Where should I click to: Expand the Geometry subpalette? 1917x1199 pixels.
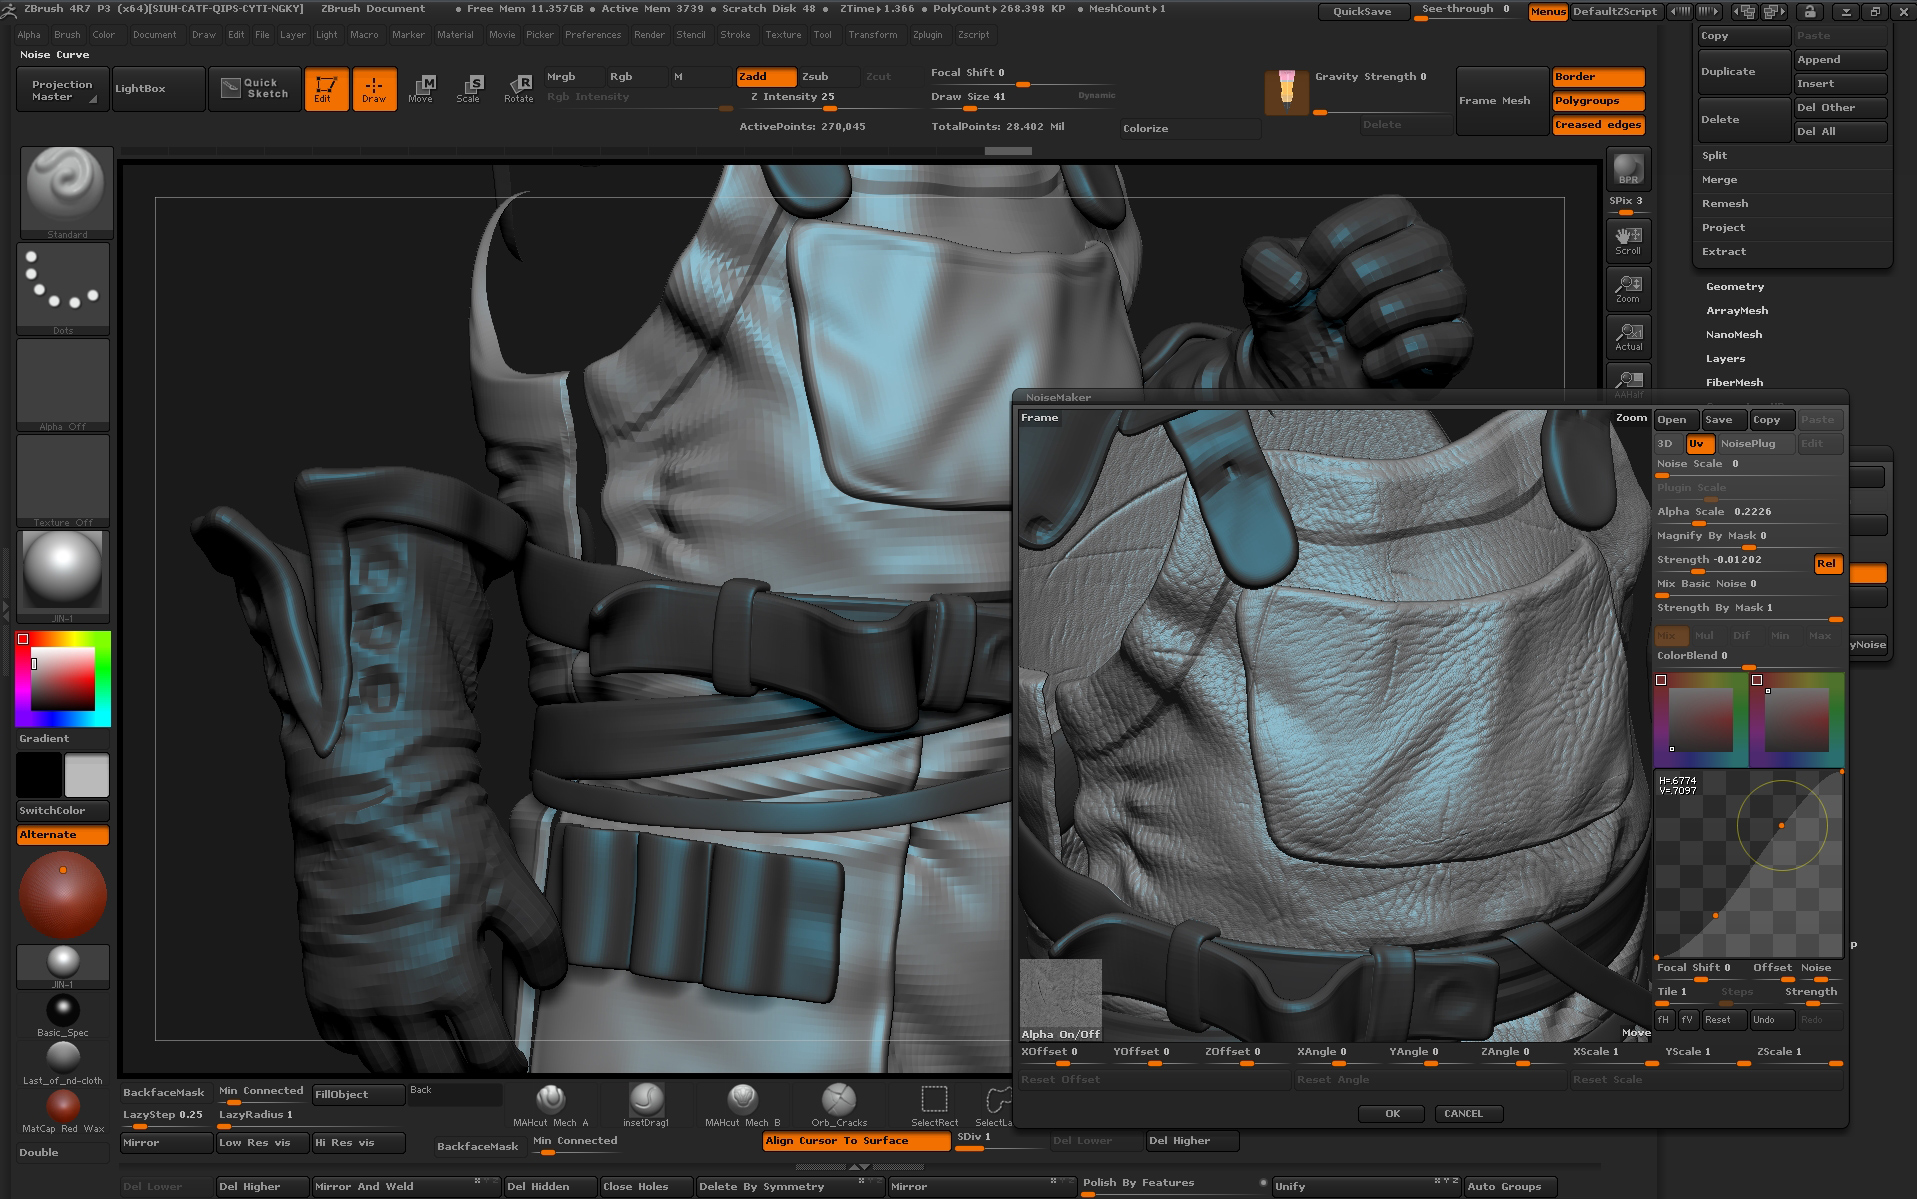click(x=1735, y=287)
